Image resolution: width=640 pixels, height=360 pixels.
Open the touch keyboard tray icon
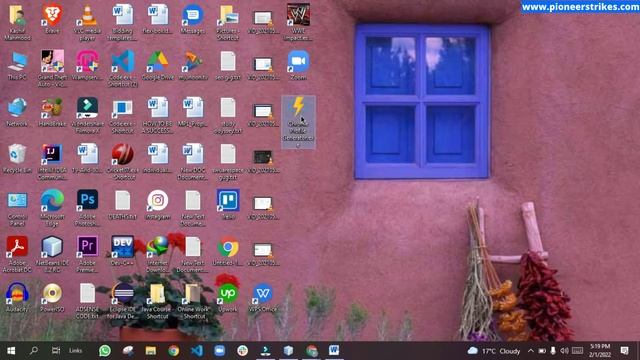tap(577, 351)
